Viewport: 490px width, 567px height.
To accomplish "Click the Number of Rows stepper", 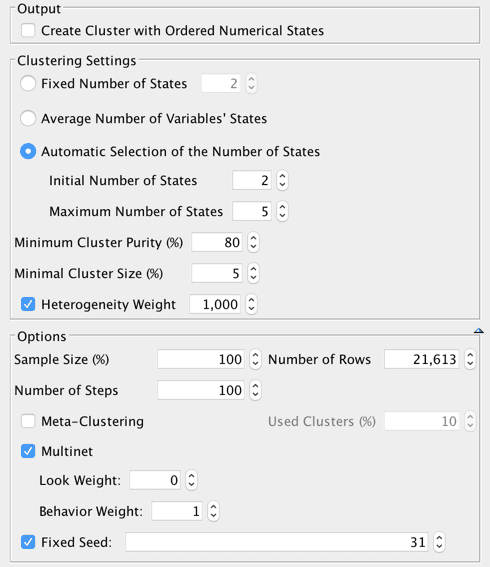I will 470,359.
